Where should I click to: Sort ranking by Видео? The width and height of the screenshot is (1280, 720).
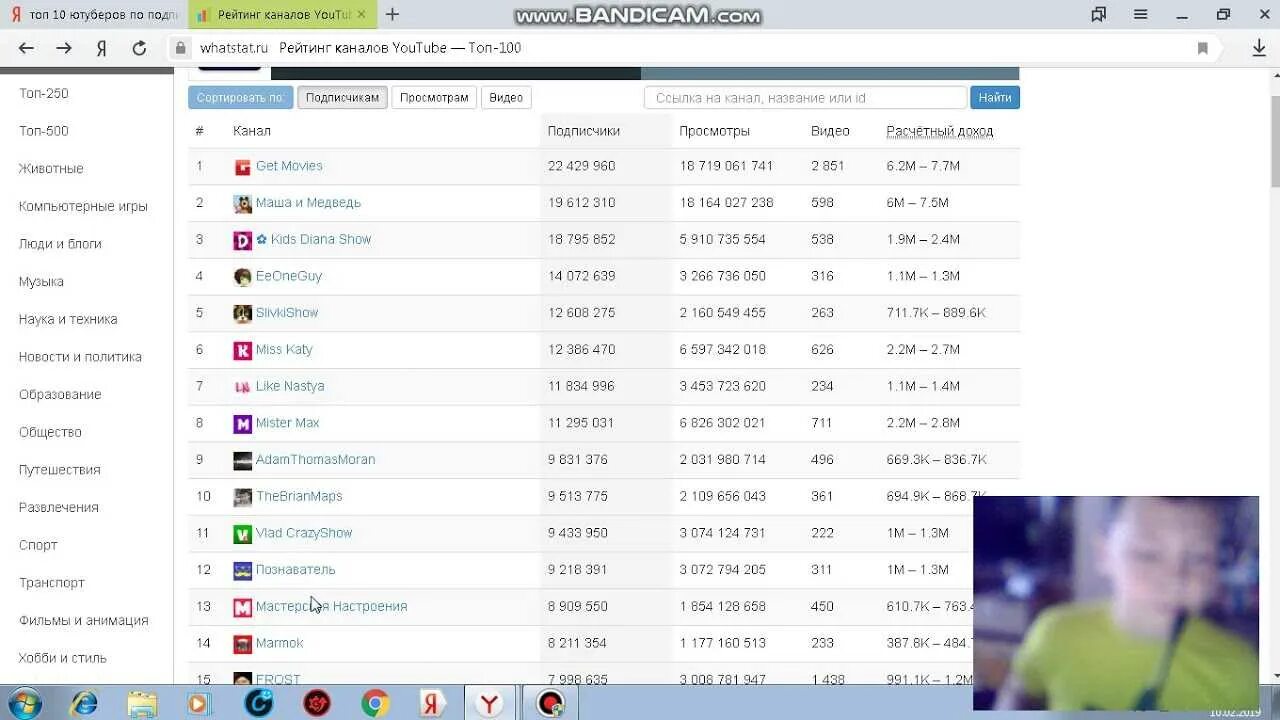tap(506, 98)
